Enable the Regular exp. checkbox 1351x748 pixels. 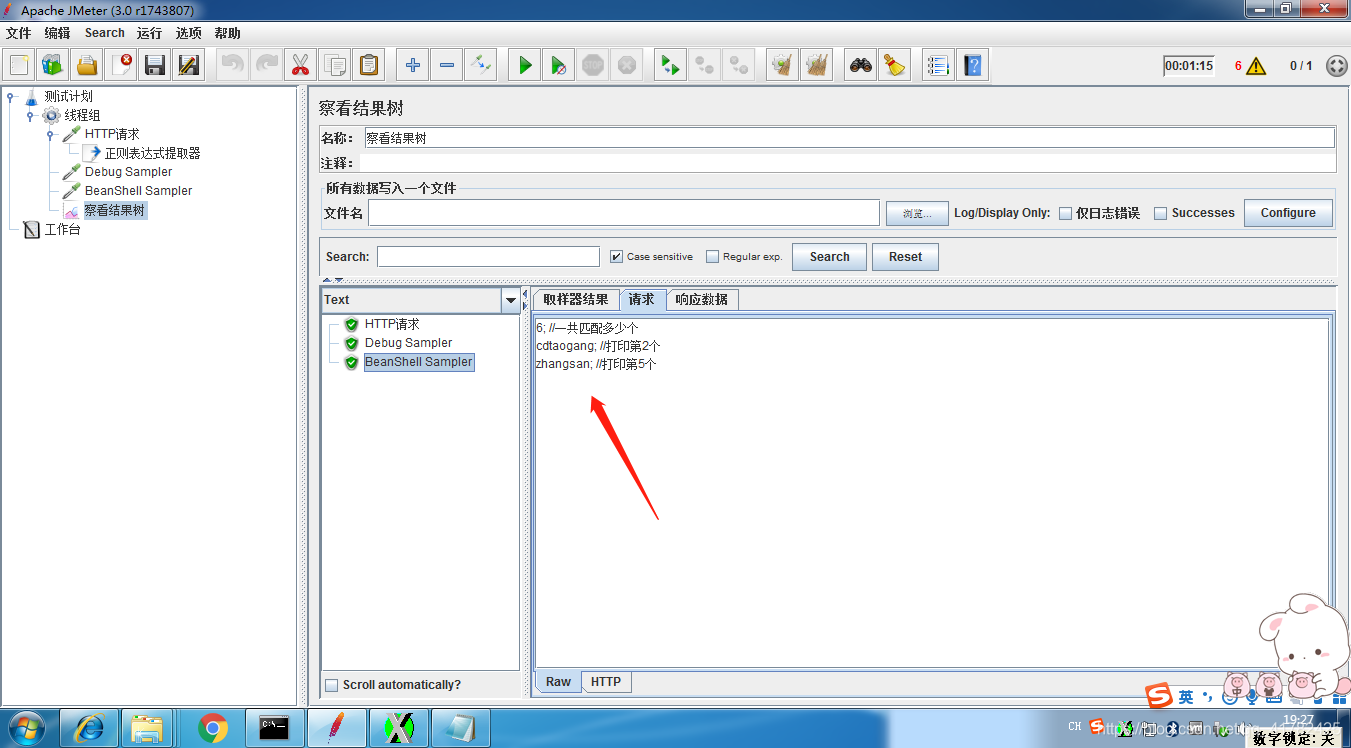tap(713, 257)
